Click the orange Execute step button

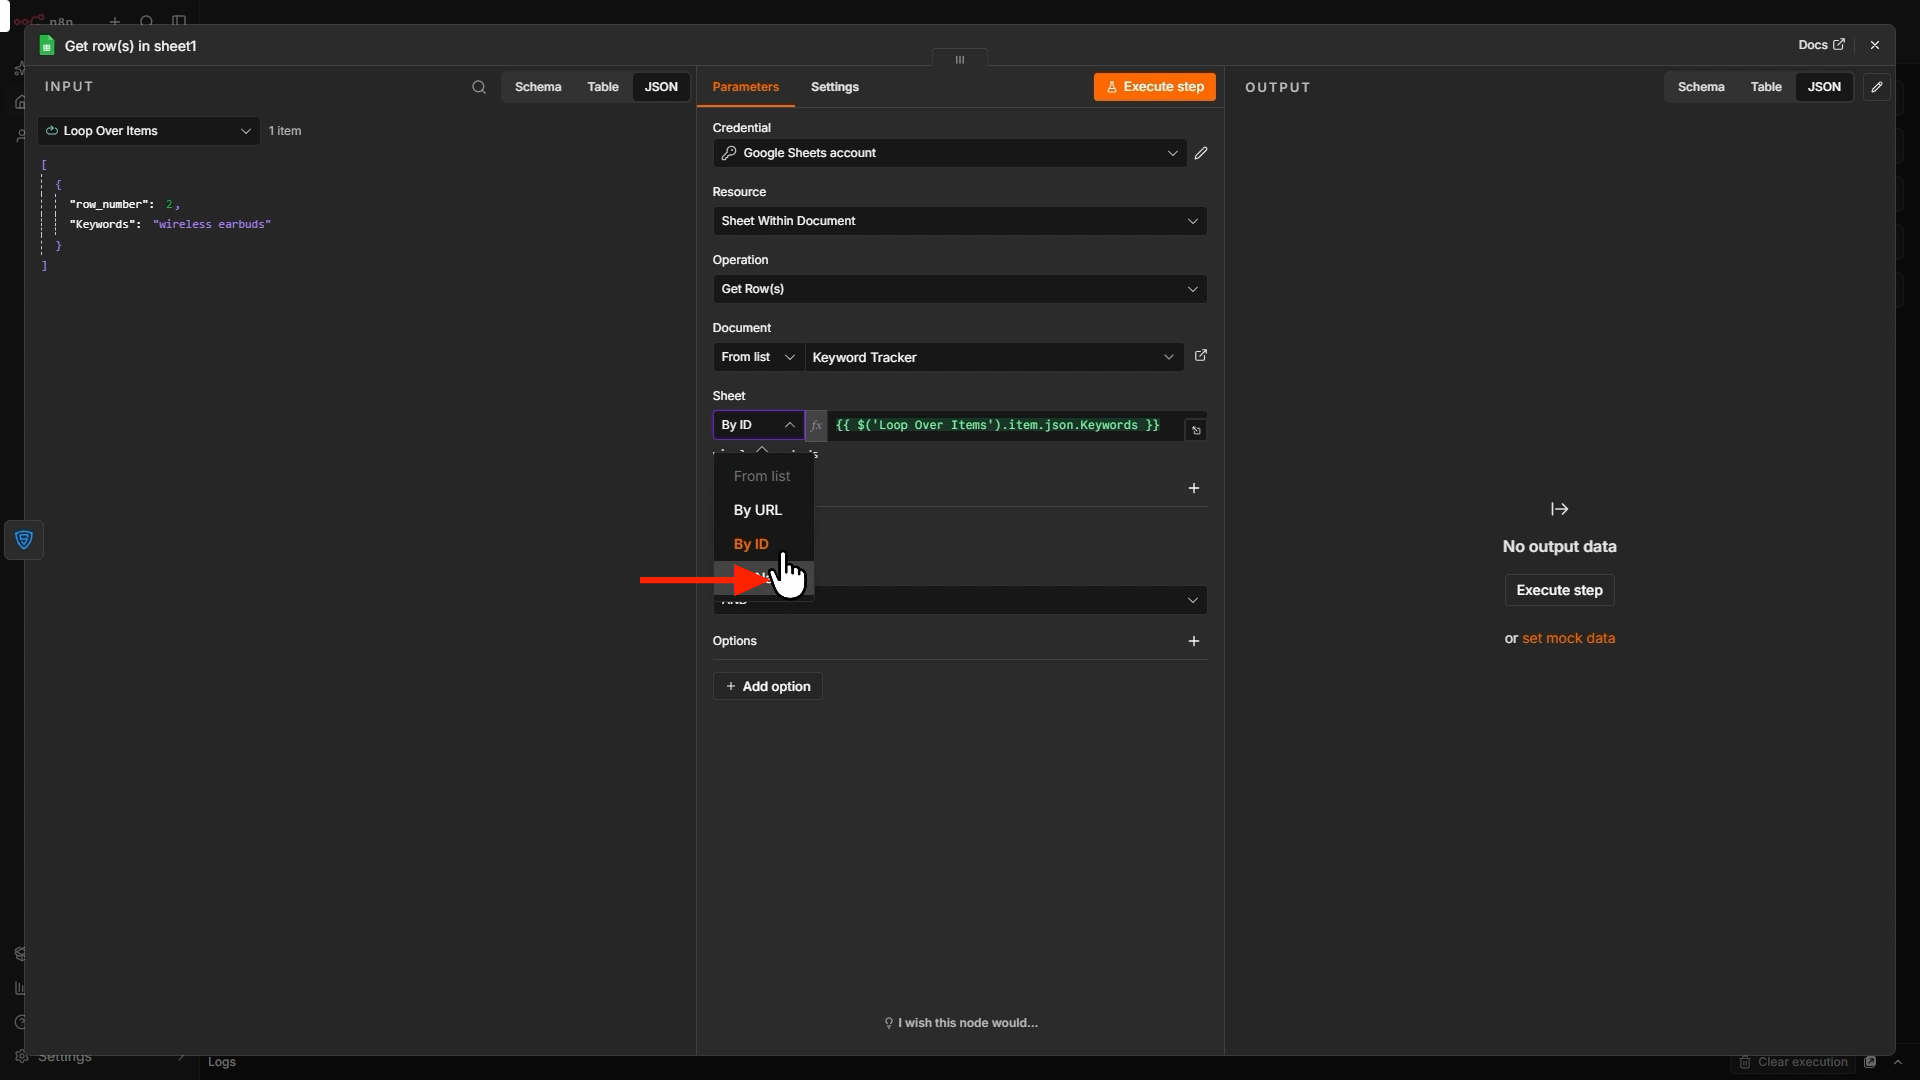click(x=1155, y=87)
